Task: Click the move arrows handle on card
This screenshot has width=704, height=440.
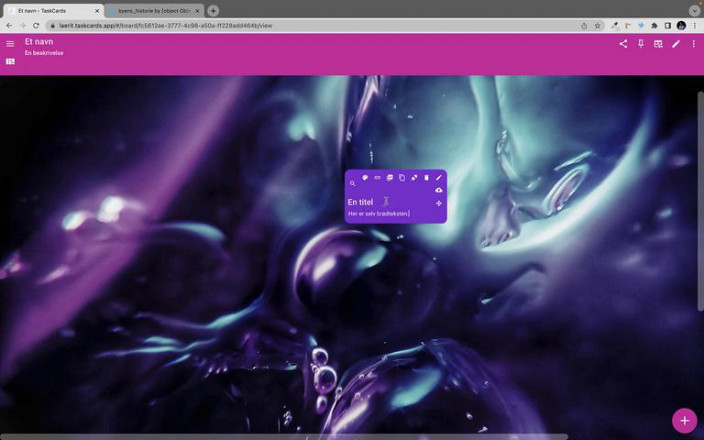Action: coord(438,203)
